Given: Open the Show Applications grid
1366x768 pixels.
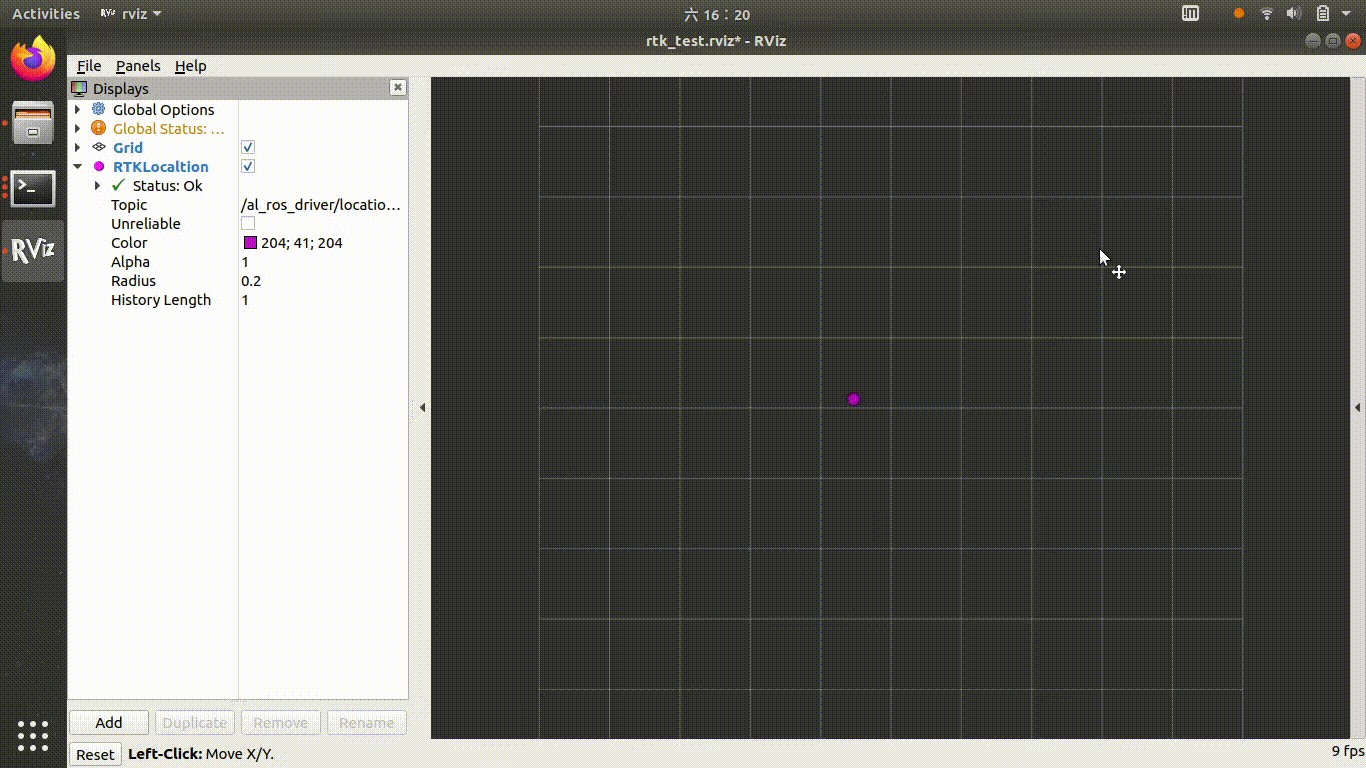Looking at the screenshot, I should coord(33,736).
